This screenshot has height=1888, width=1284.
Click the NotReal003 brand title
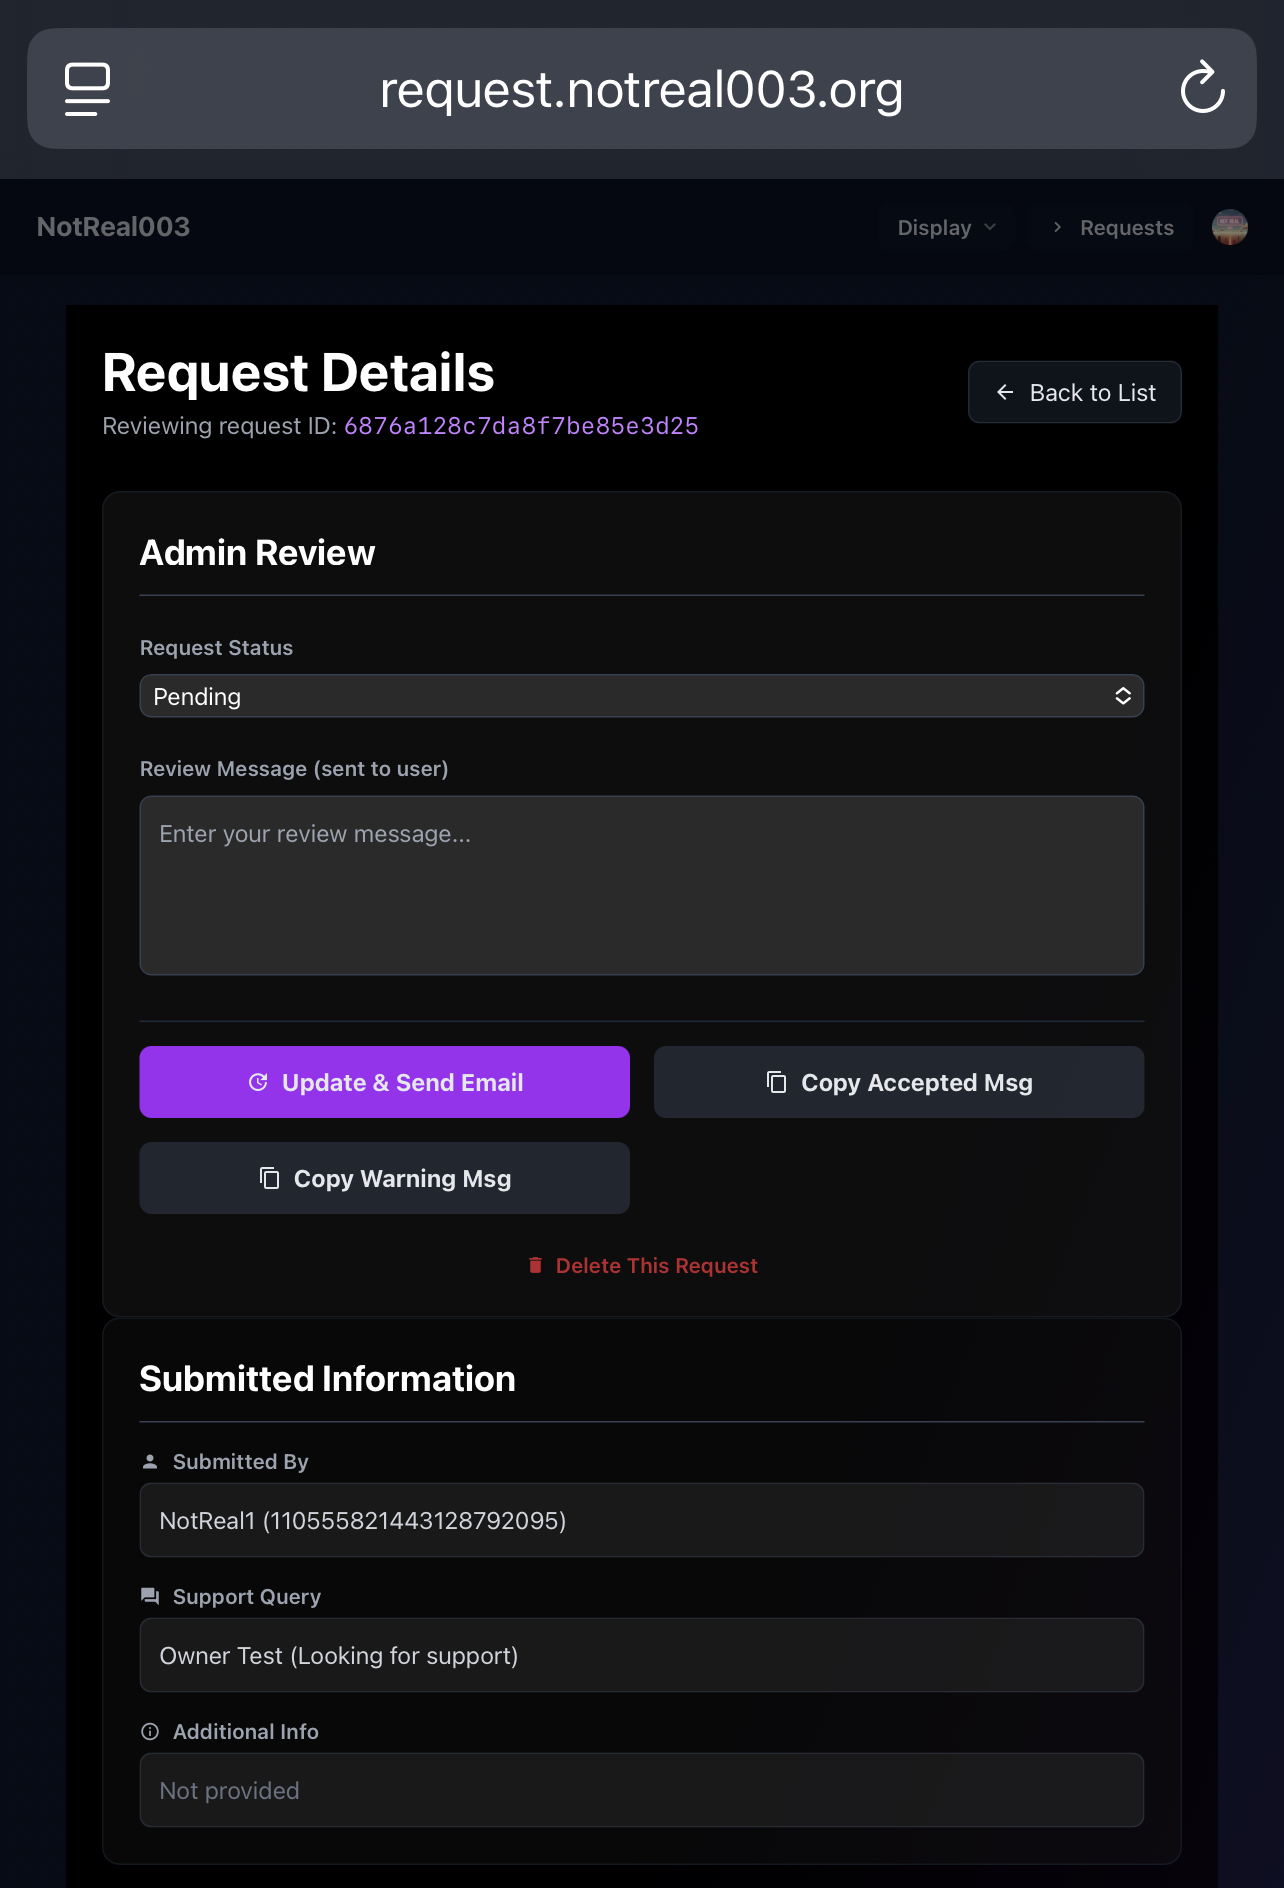pos(113,227)
